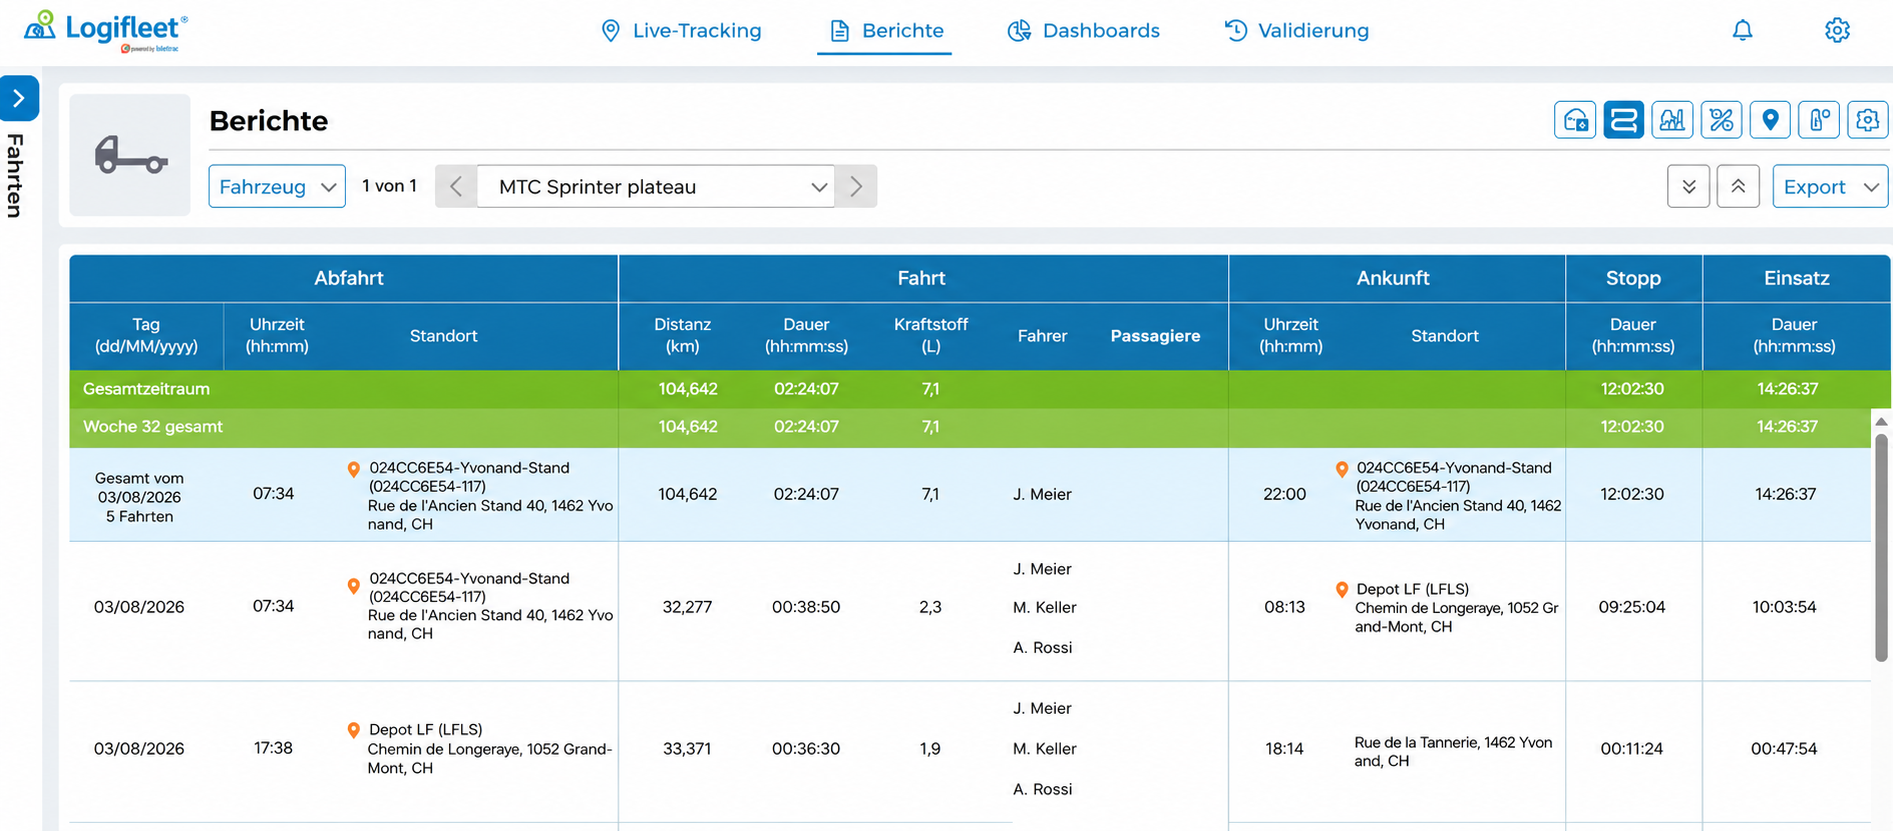Click the 2,3 fuel value
The width and height of the screenshot is (1893, 831).
pos(930,607)
